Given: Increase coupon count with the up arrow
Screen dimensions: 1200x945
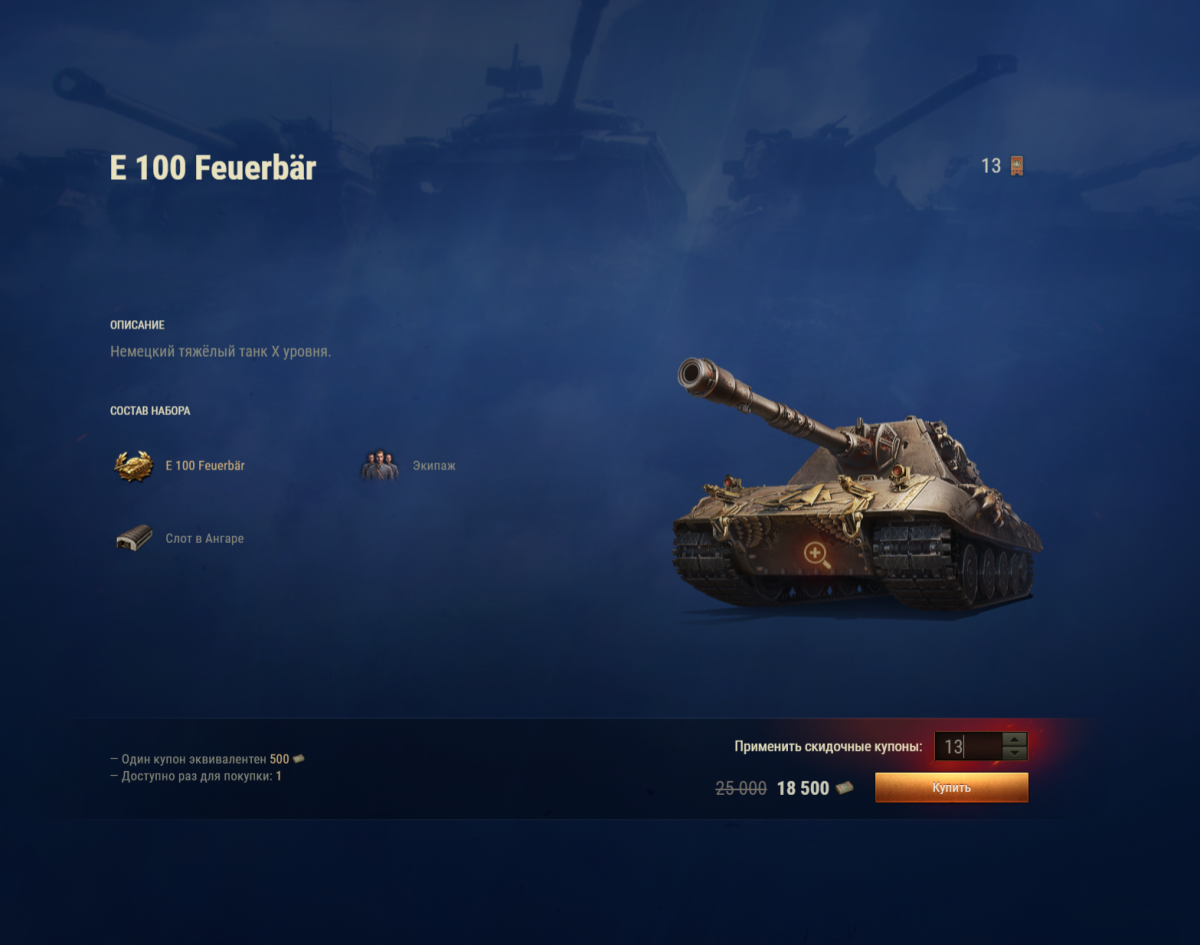Looking at the screenshot, I should [1015, 740].
